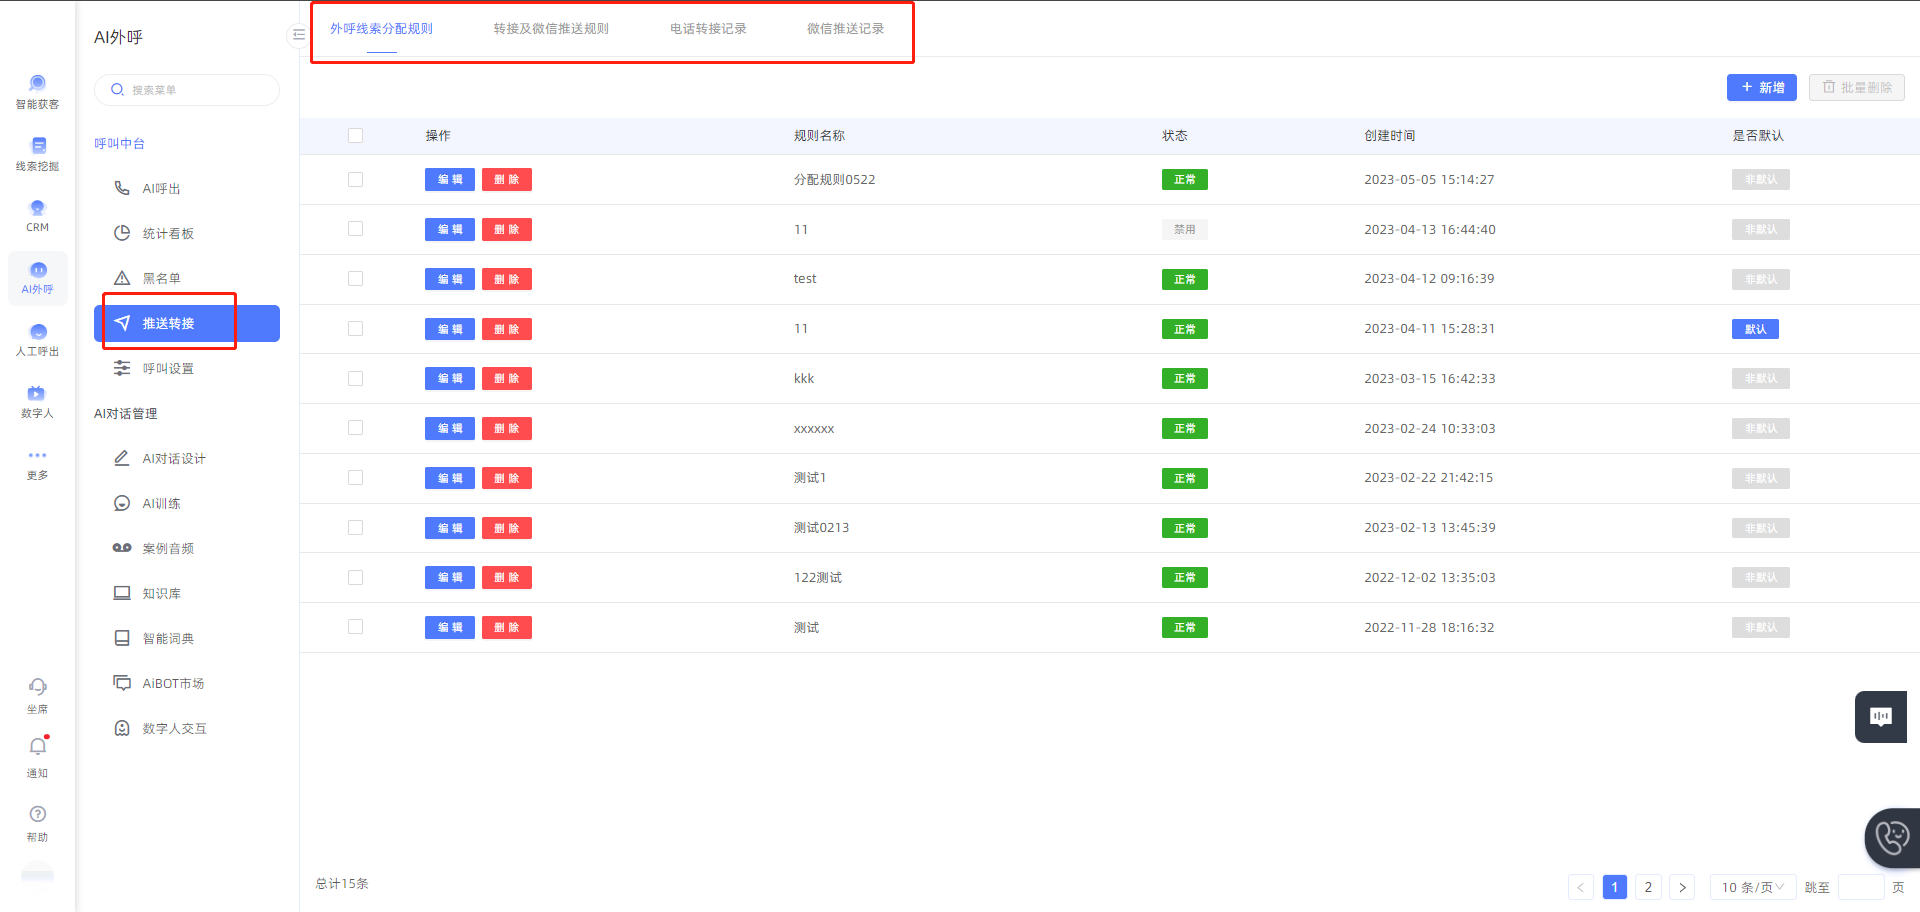Open 案例音频 menu item
Screen dimensions: 1920x912
(x=187, y=549)
